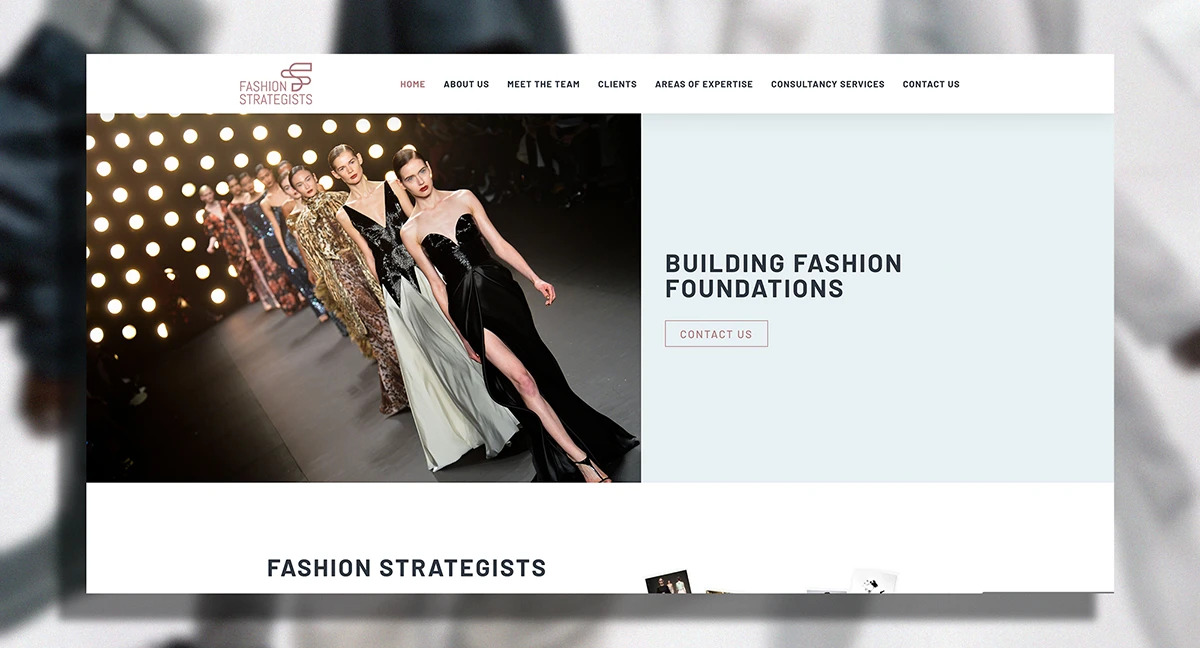Click the Contact Us outlined button

pos(716,334)
